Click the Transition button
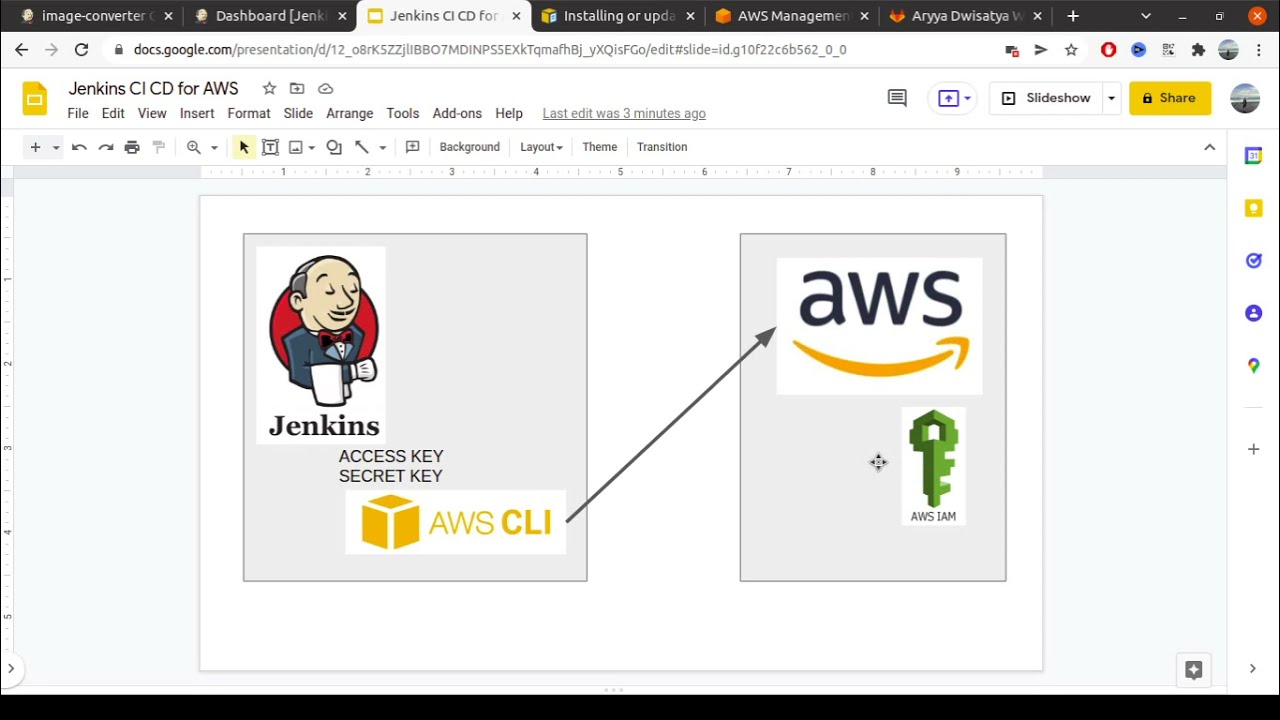This screenshot has width=1280, height=720. [662, 147]
